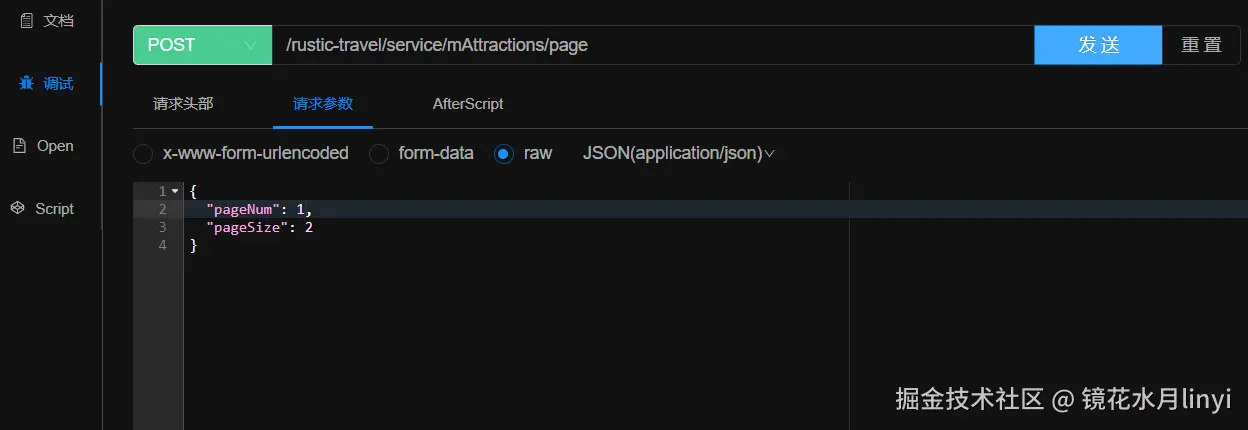Switch to 请求头部 tab
Viewport: 1248px width, 430px height.
pyautogui.click(x=183, y=103)
